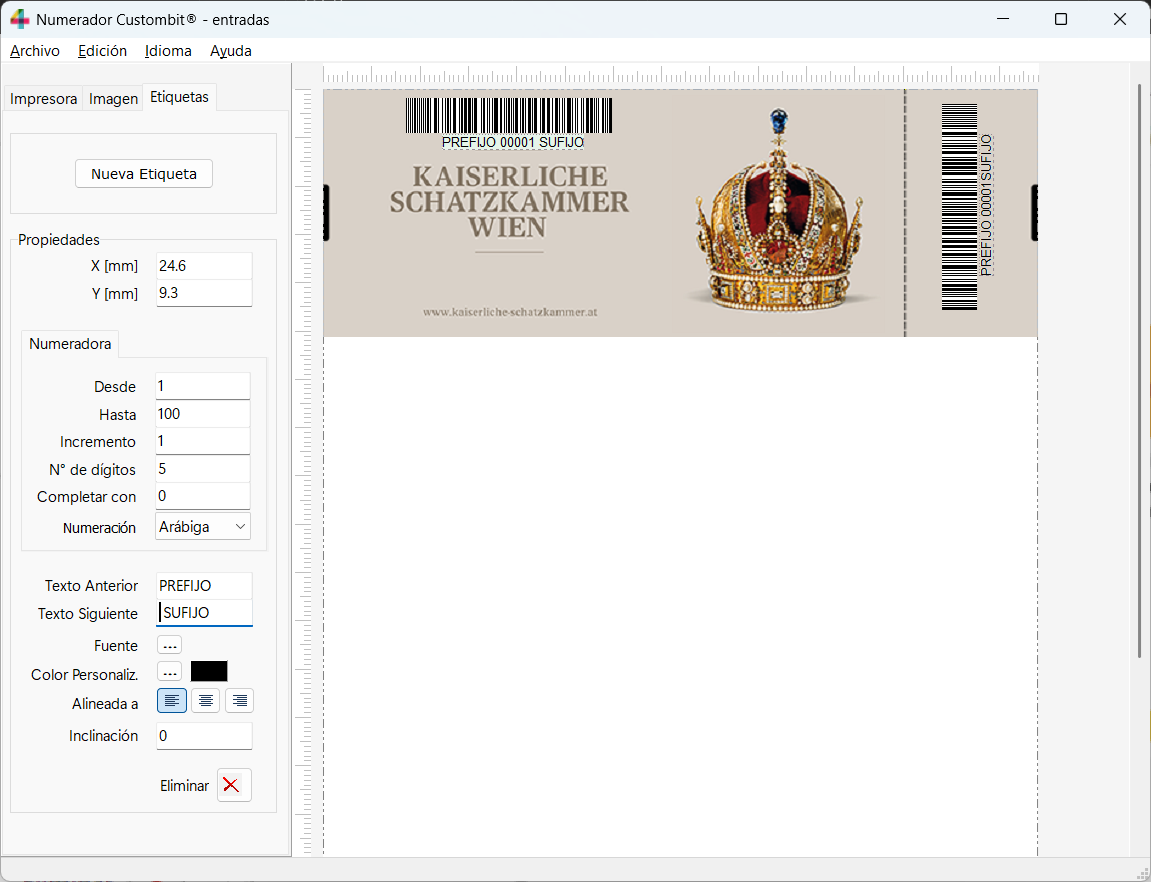Open the Ayuda menu
The height and width of the screenshot is (882, 1151).
(x=230, y=51)
